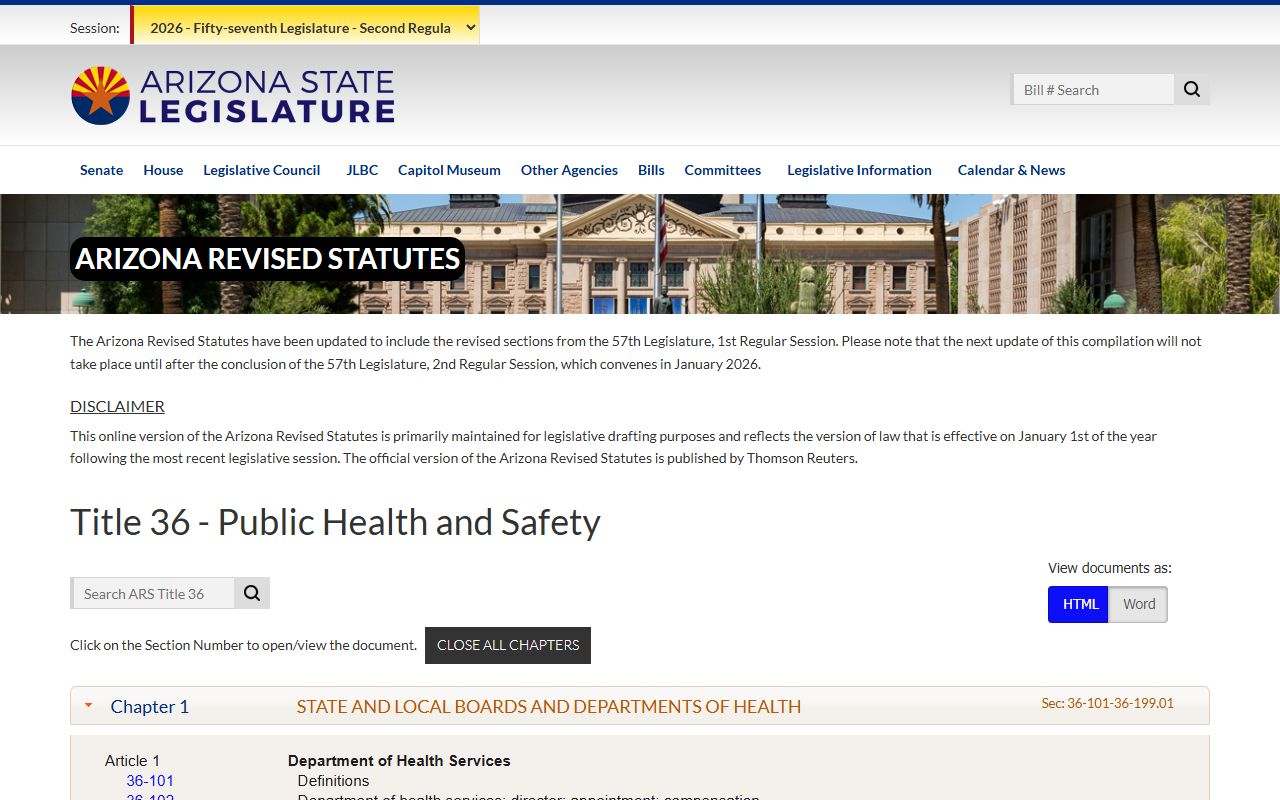1280x800 pixels.
Task: Open the Legislative Council menu
Action: coord(262,170)
